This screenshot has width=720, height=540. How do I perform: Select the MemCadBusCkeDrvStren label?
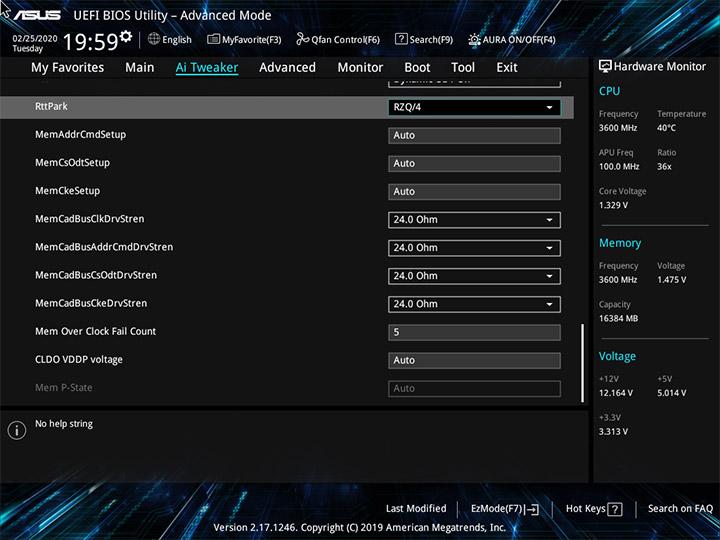(91, 303)
